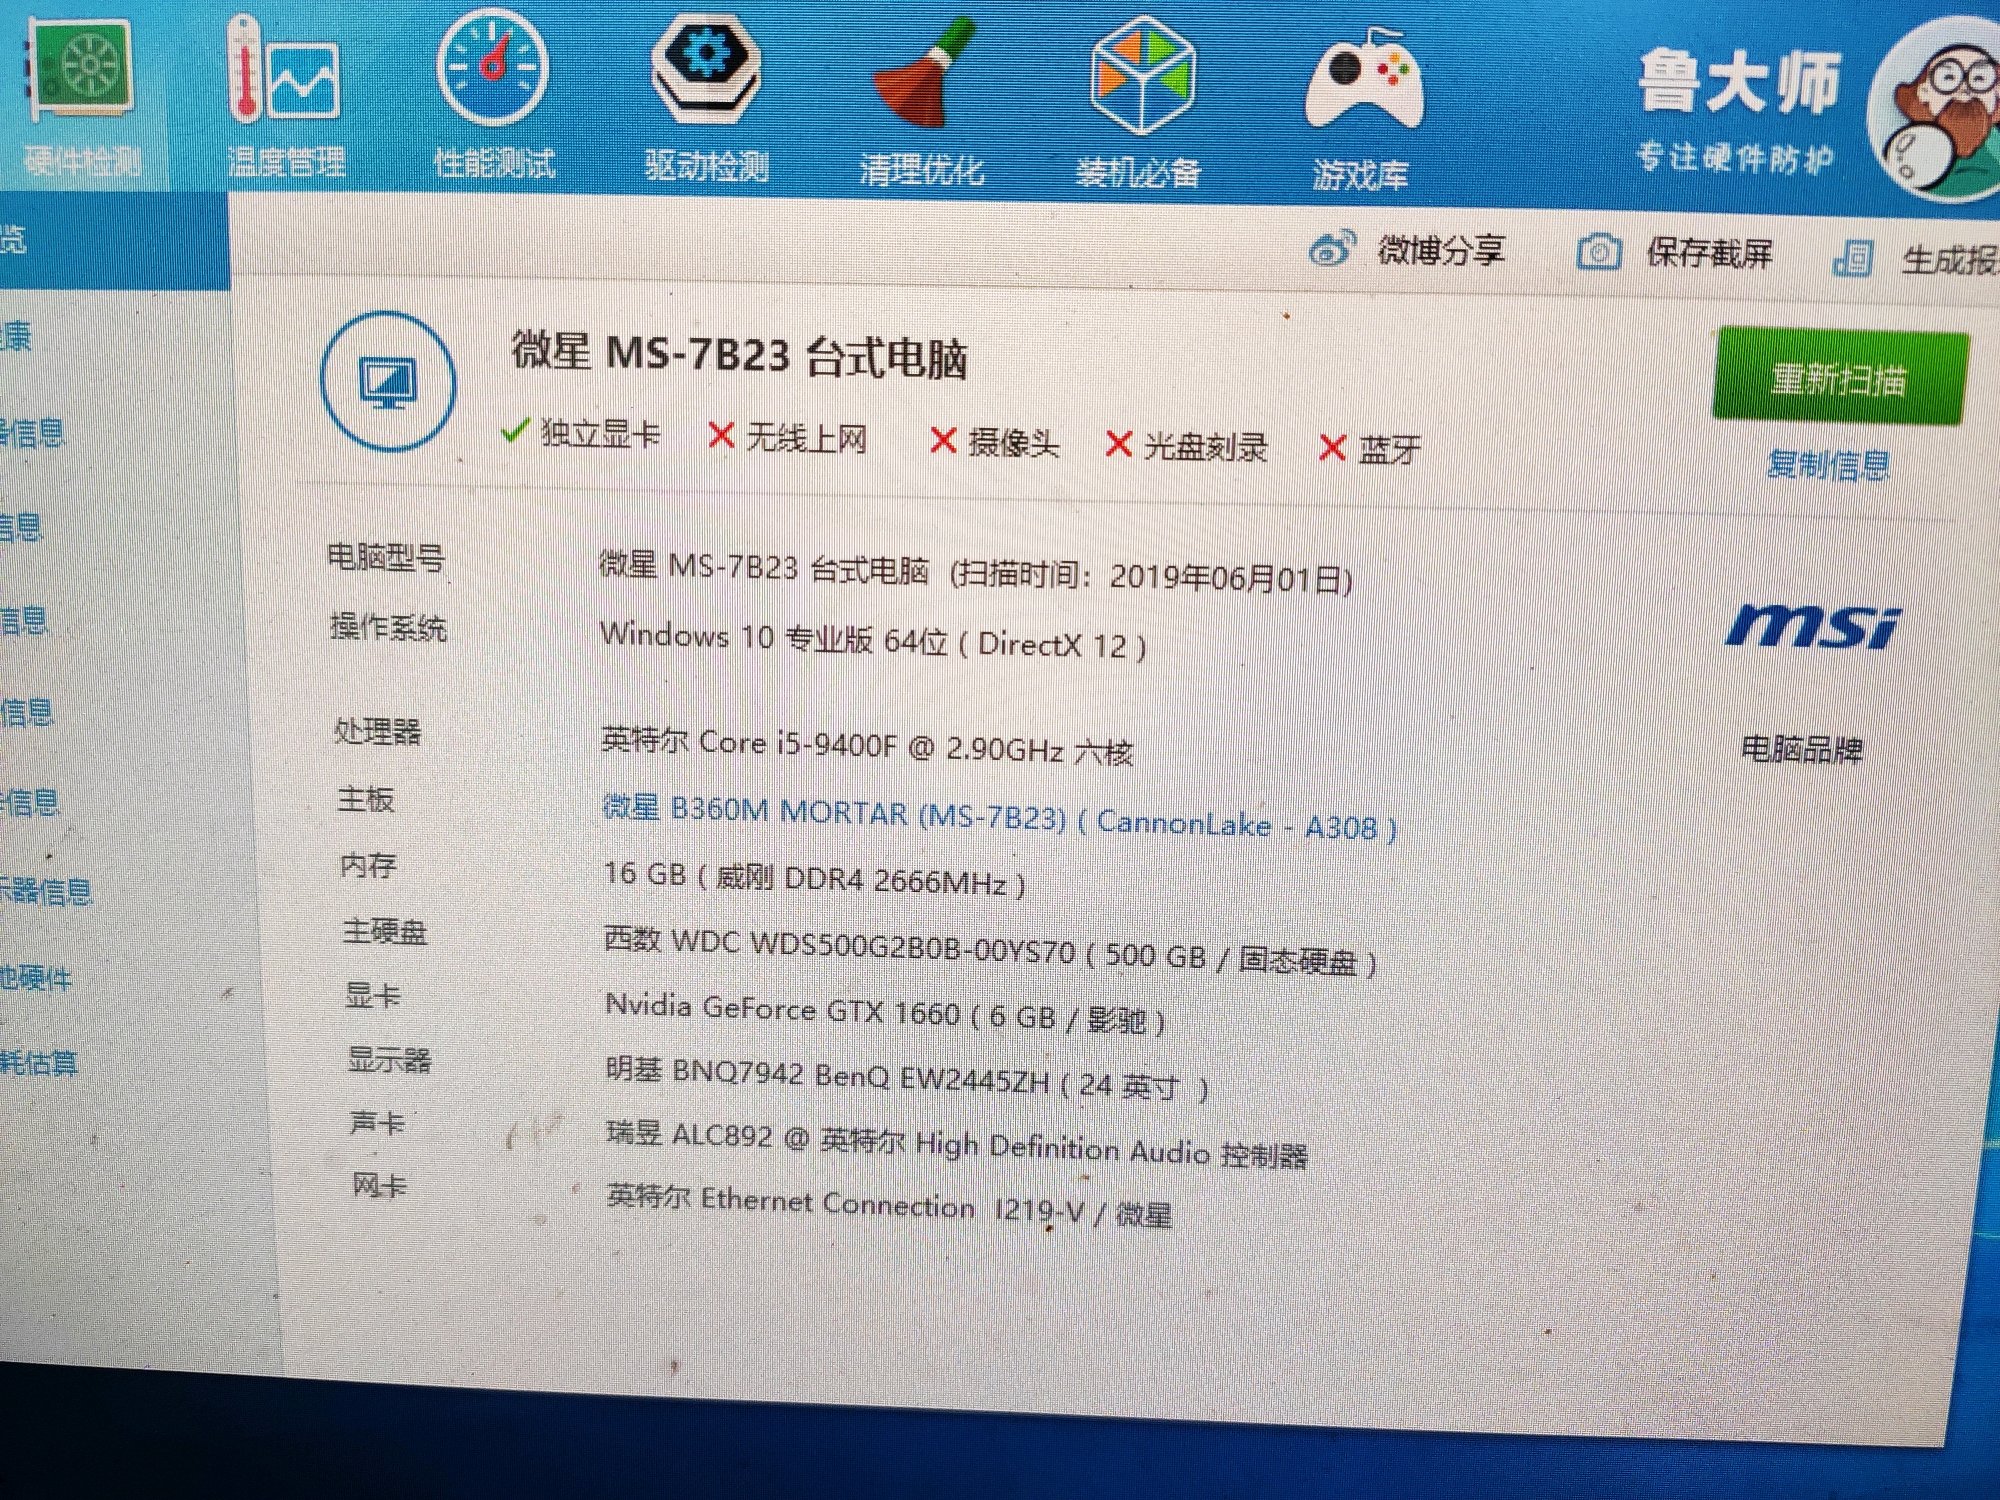Click the camera screenshot icon
Viewport: 2000px width, 1500px height.
[x=1599, y=252]
